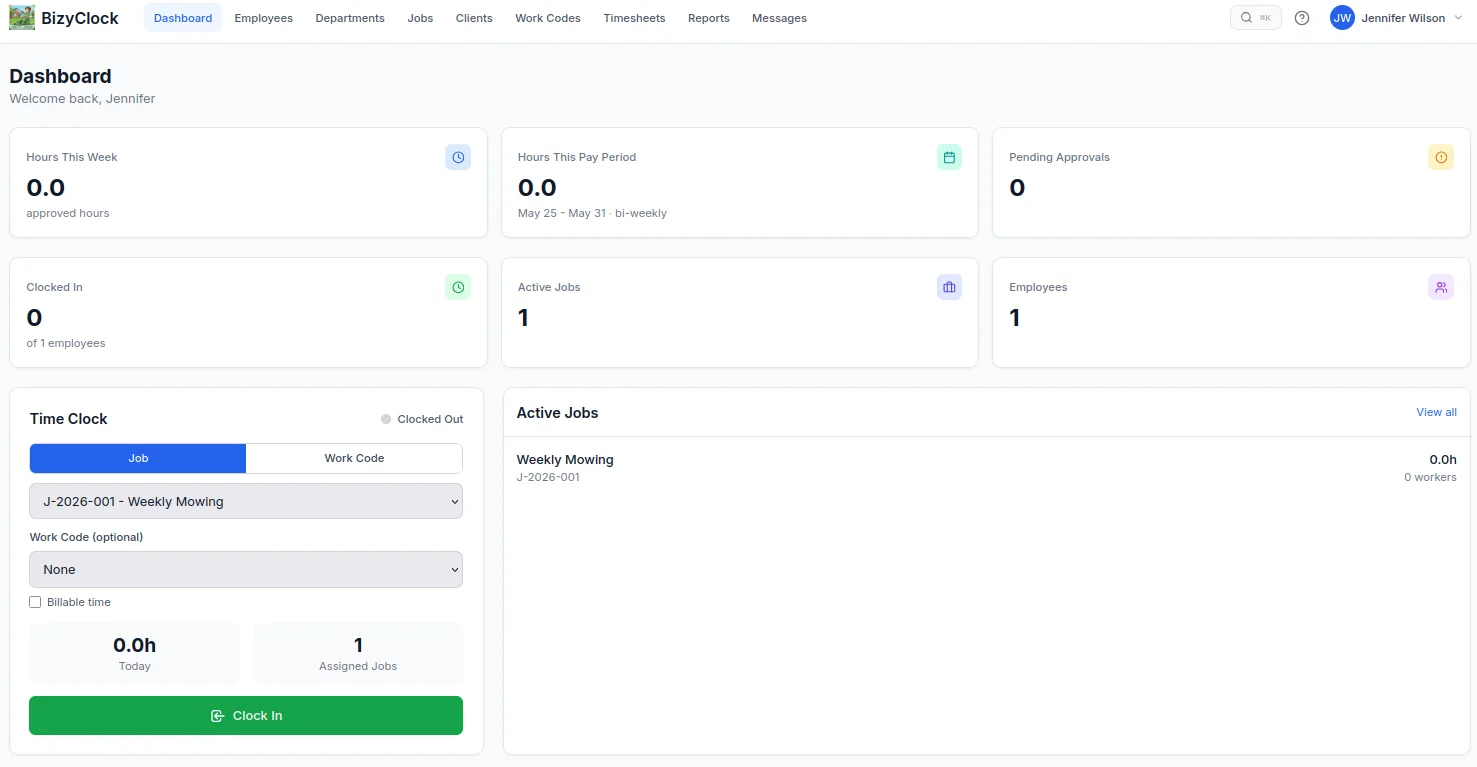Click the search box in the header

tap(1256, 18)
